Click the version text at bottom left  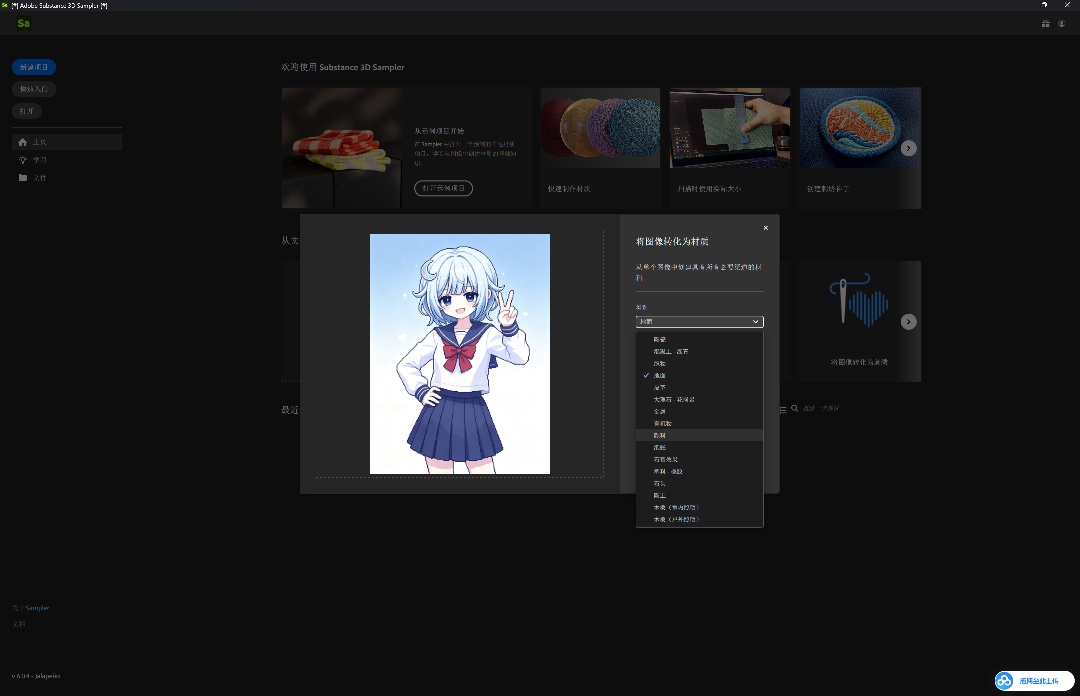click(36, 676)
